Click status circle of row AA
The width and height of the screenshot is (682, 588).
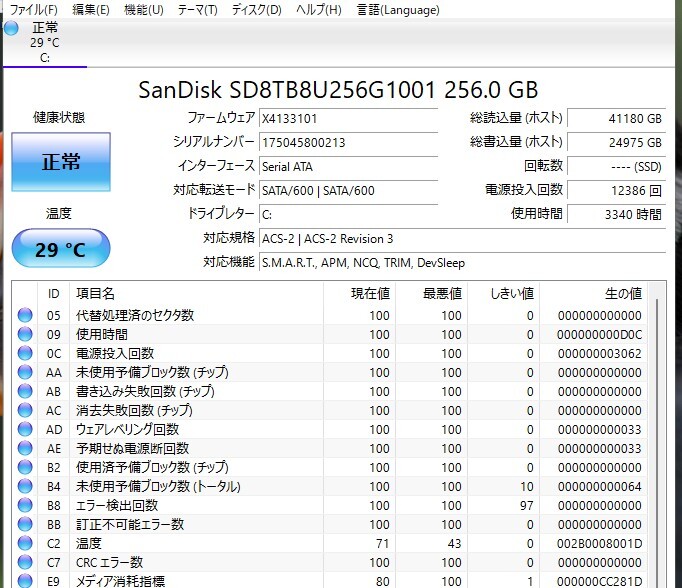25,372
